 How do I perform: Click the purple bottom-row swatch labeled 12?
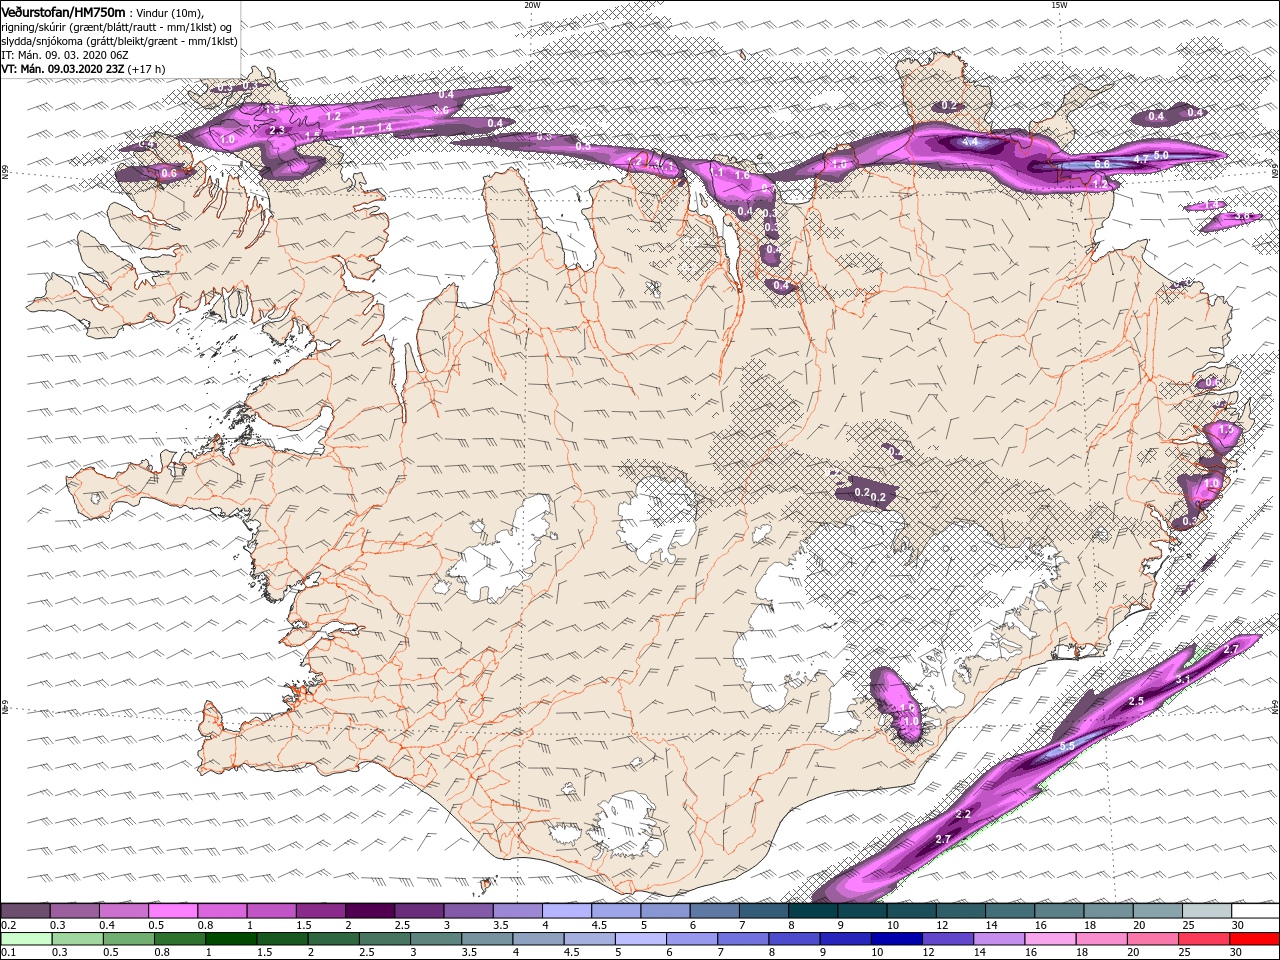(947, 940)
